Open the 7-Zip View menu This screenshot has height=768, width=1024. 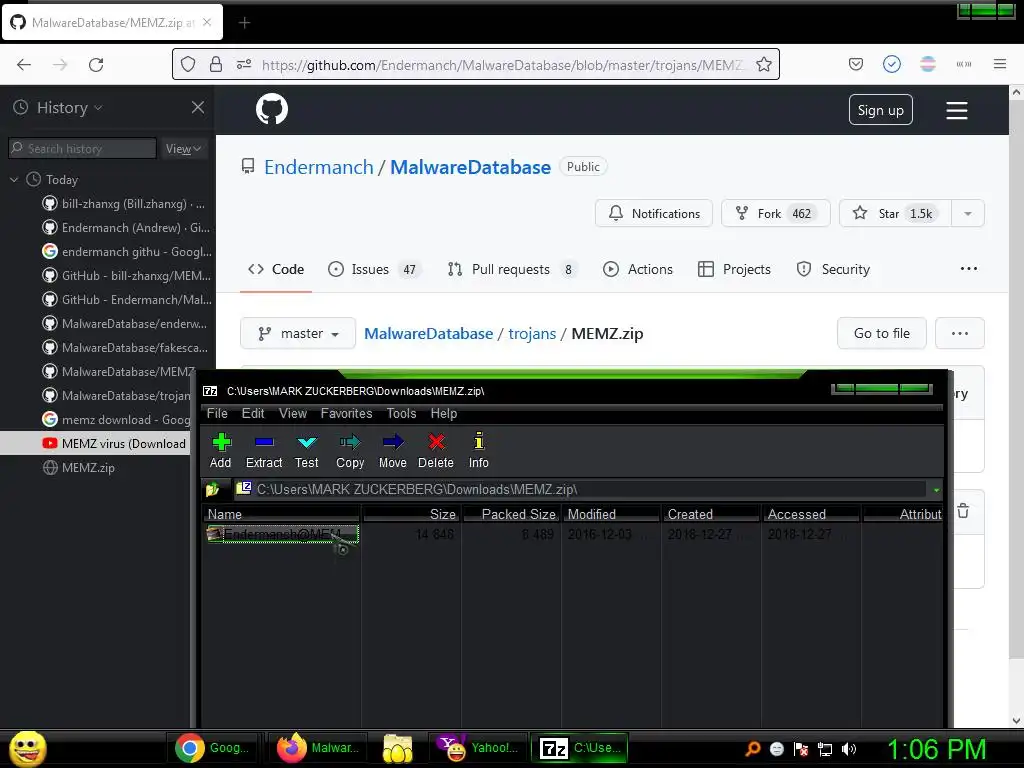pos(293,413)
